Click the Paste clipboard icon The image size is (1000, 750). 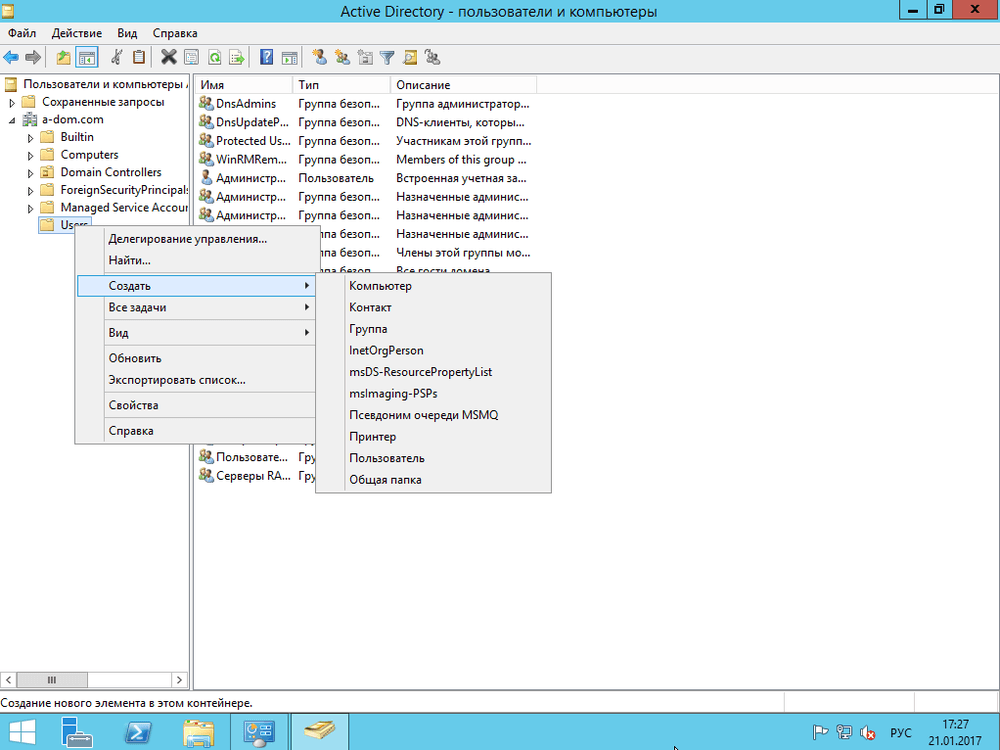[138, 57]
